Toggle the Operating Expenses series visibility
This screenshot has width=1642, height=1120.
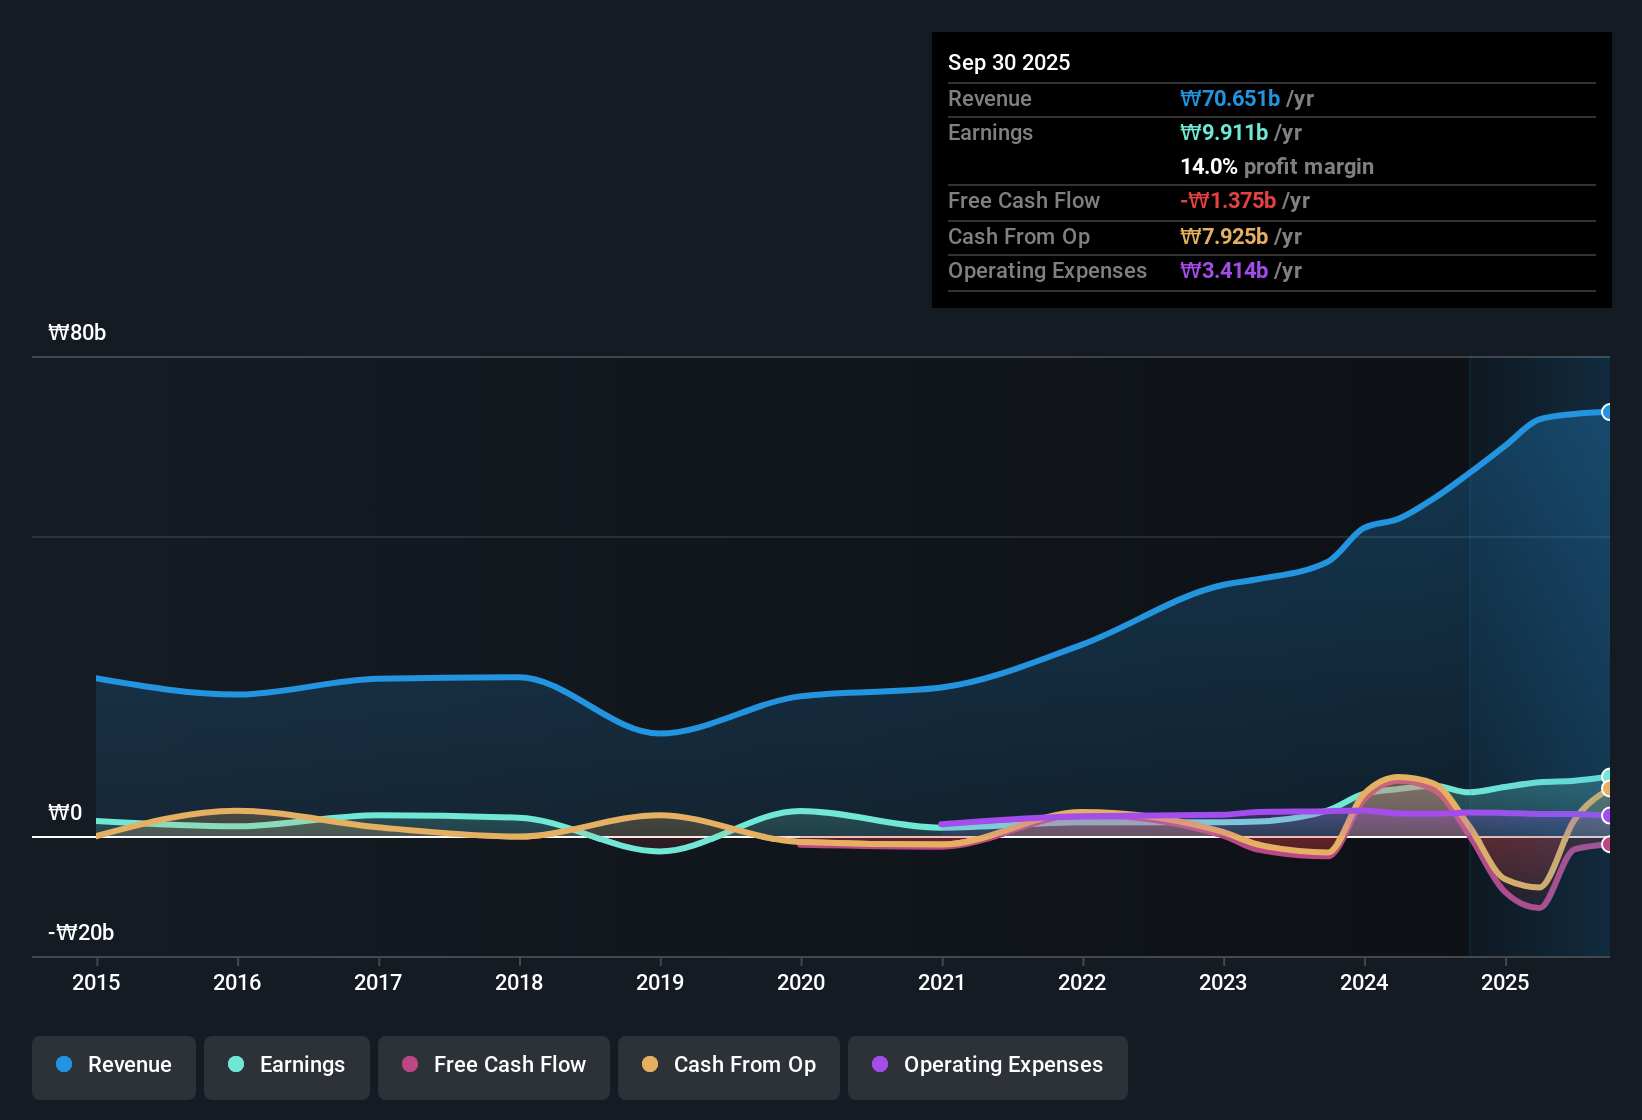pos(987,1067)
